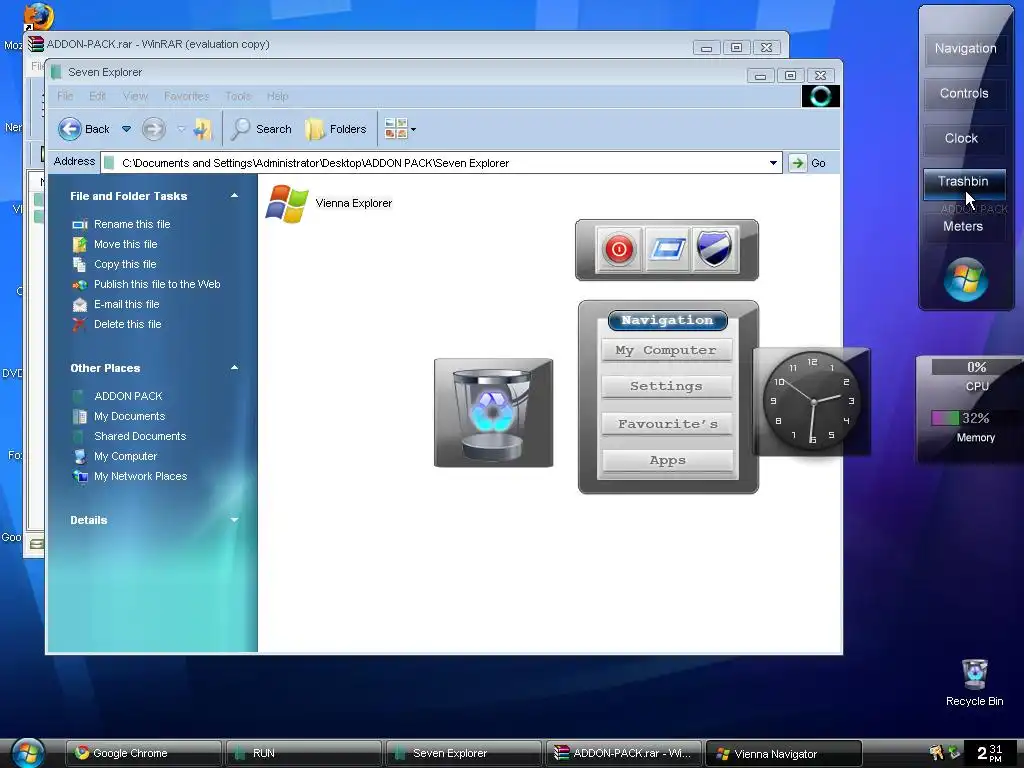Open the Tools menu
This screenshot has height=768, width=1024.
[238, 96]
